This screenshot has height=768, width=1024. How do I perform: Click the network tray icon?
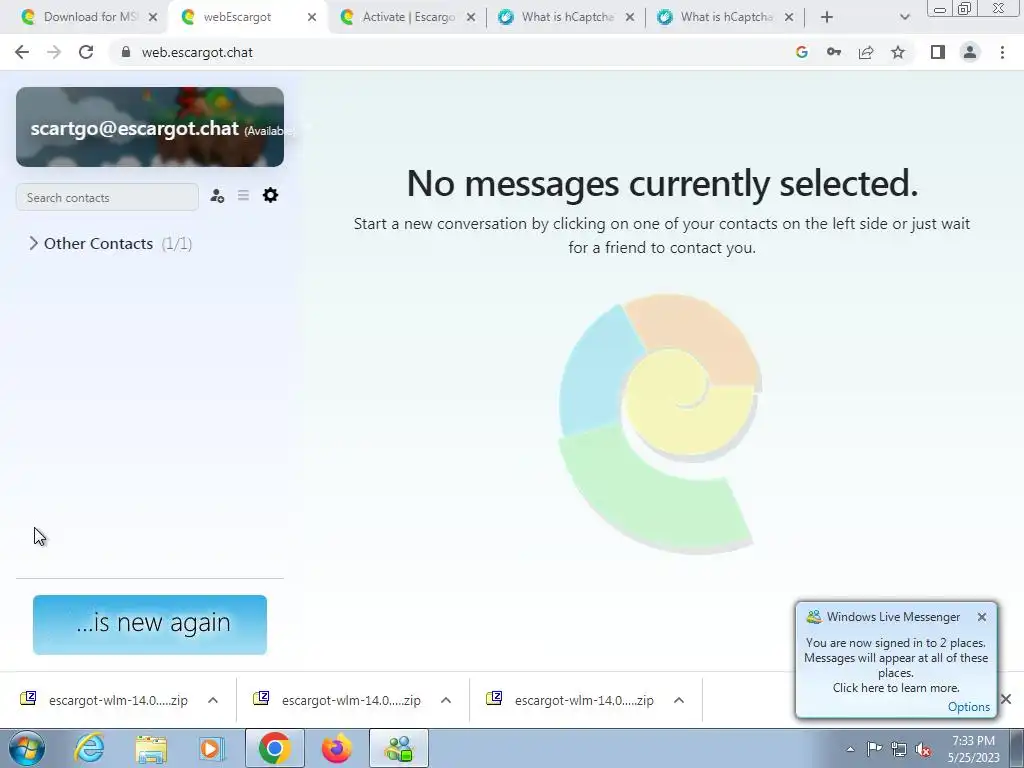(899, 749)
